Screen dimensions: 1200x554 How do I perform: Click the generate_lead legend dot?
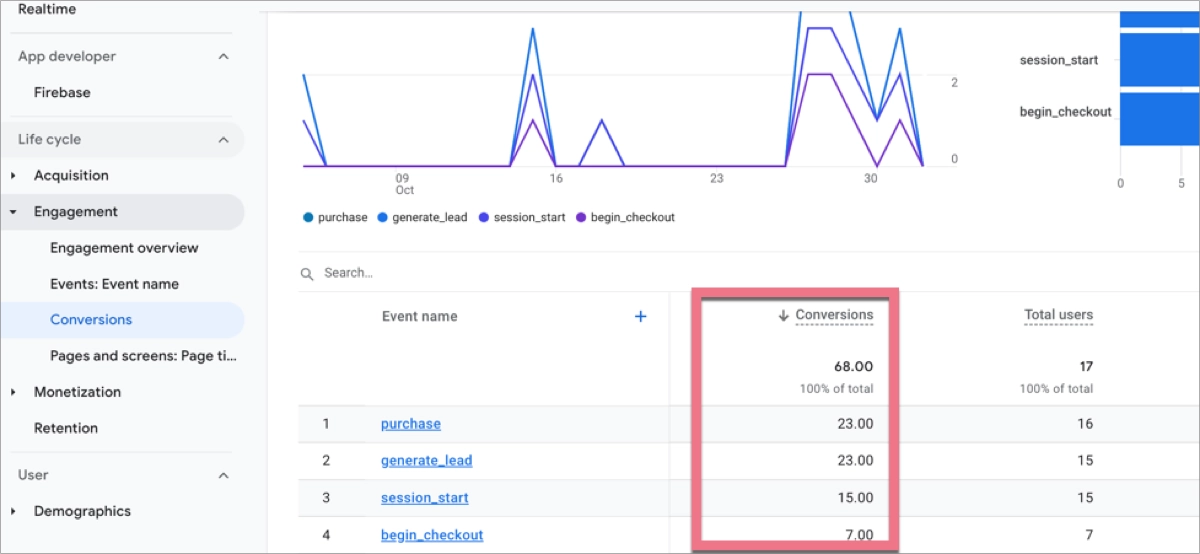(383, 217)
